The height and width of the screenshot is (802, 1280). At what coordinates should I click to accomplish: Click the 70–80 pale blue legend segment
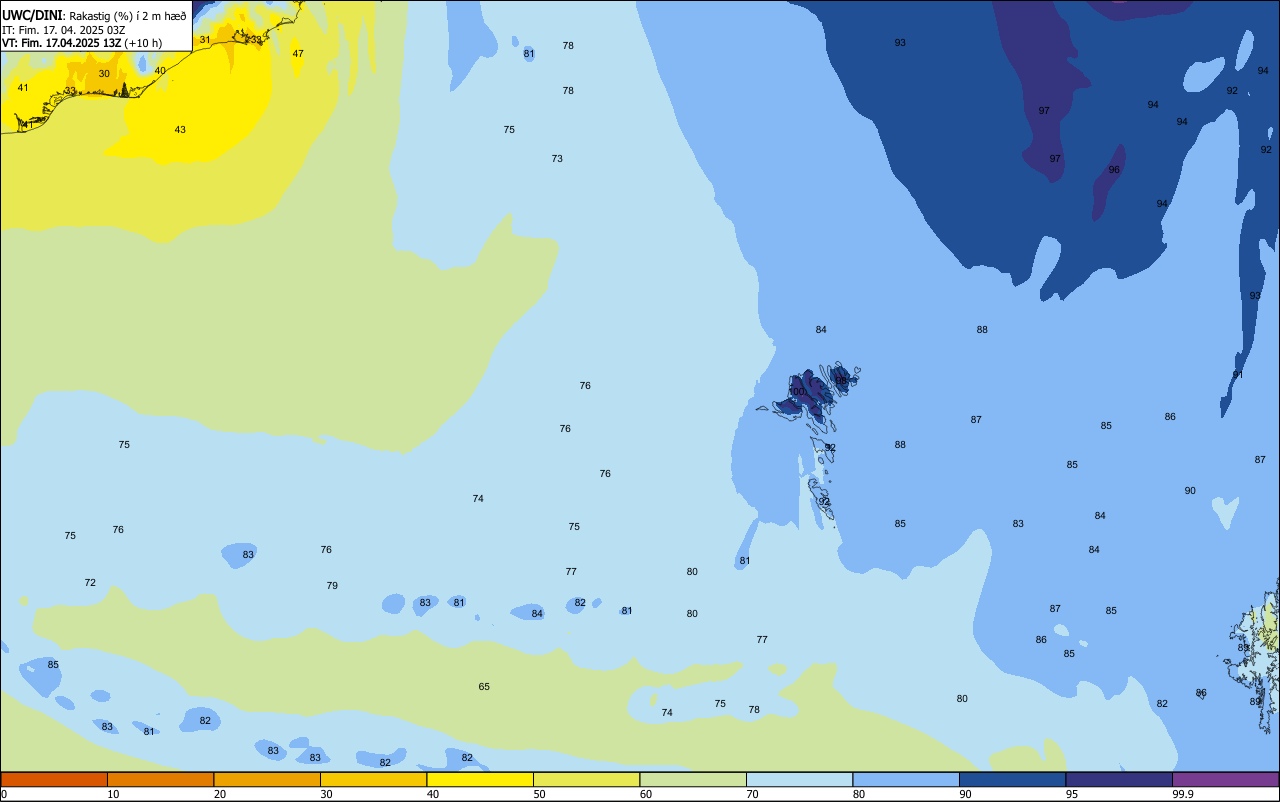coord(799,779)
